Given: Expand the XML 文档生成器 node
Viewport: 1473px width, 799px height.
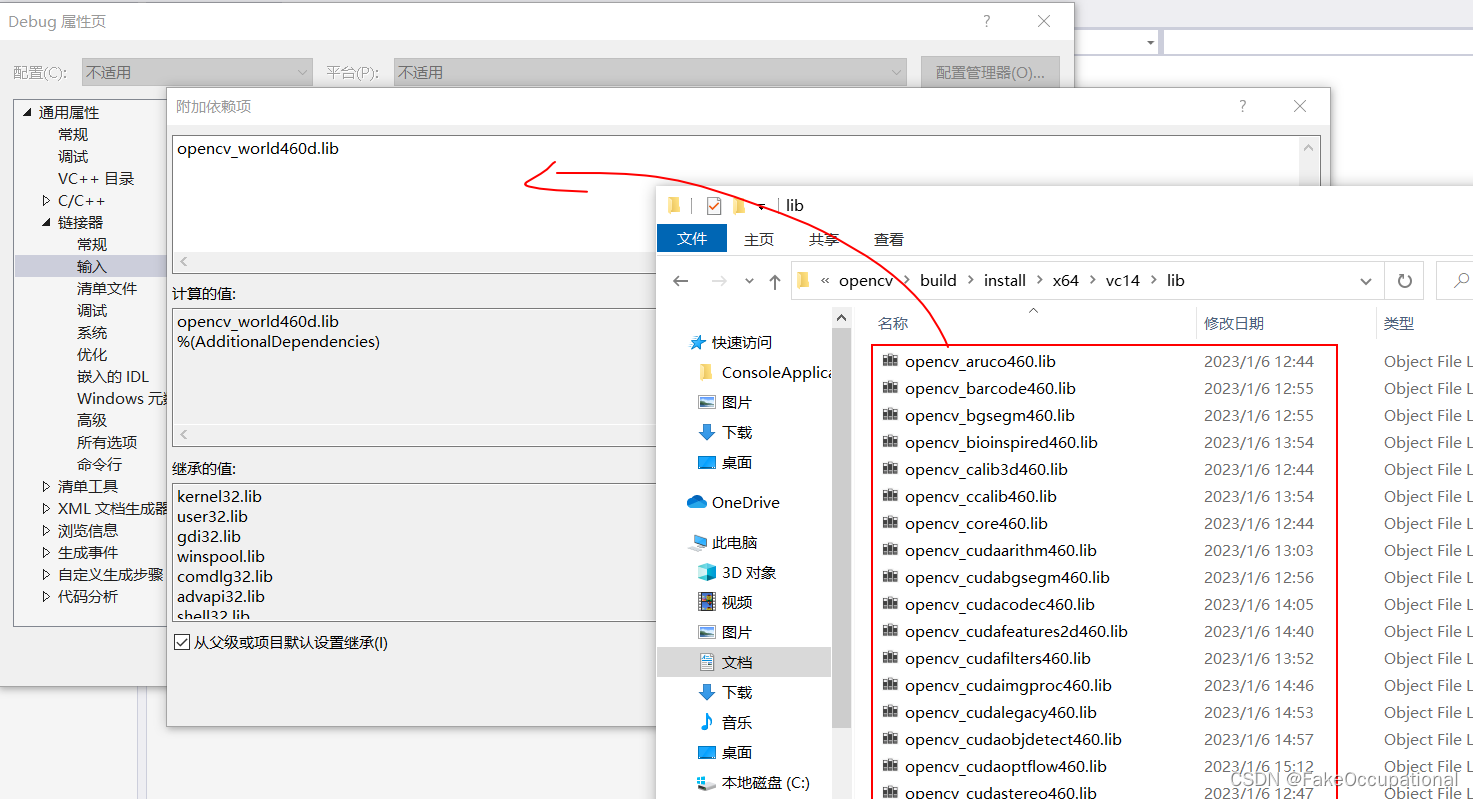Looking at the screenshot, I should (x=46, y=509).
